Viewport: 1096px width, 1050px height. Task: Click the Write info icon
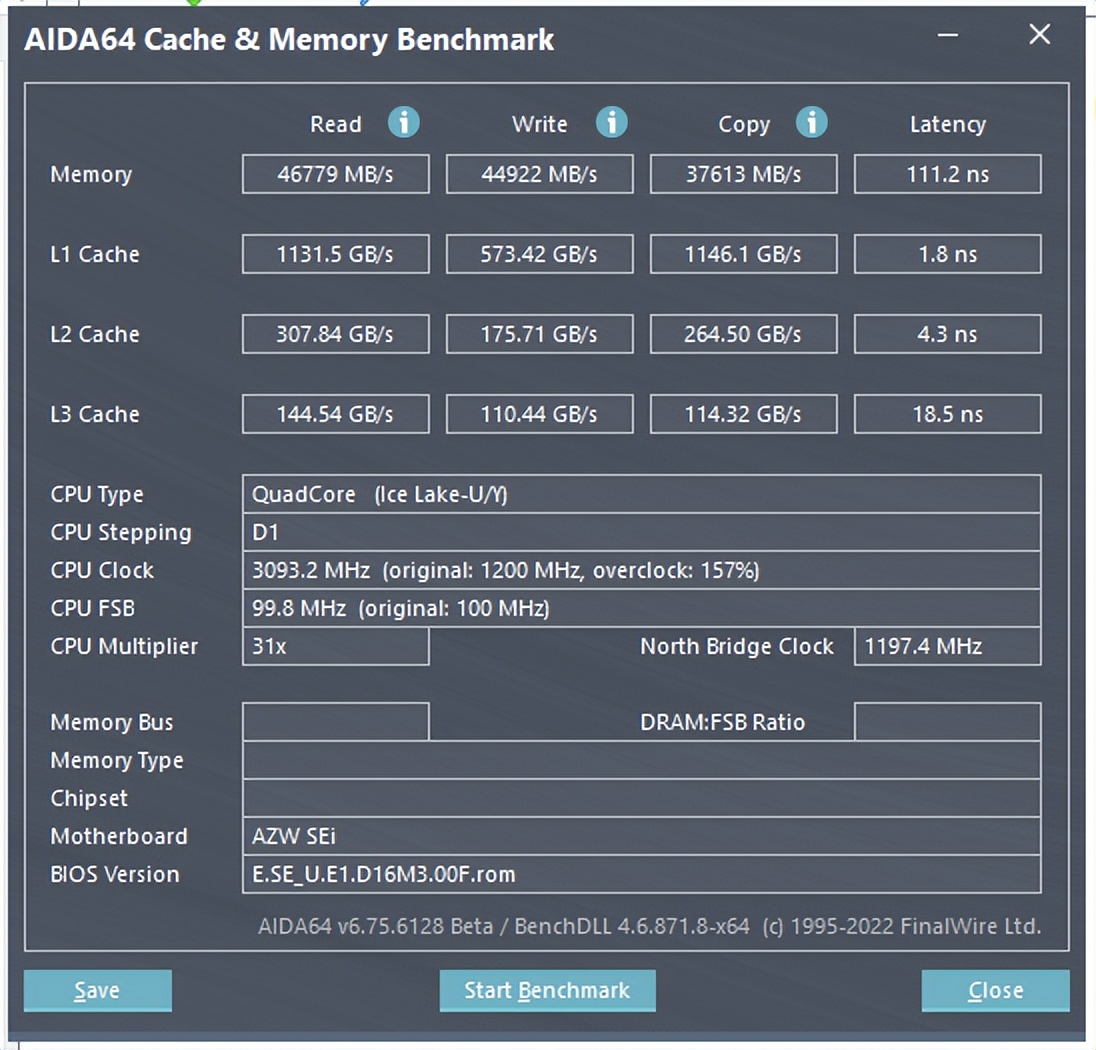[612, 123]
